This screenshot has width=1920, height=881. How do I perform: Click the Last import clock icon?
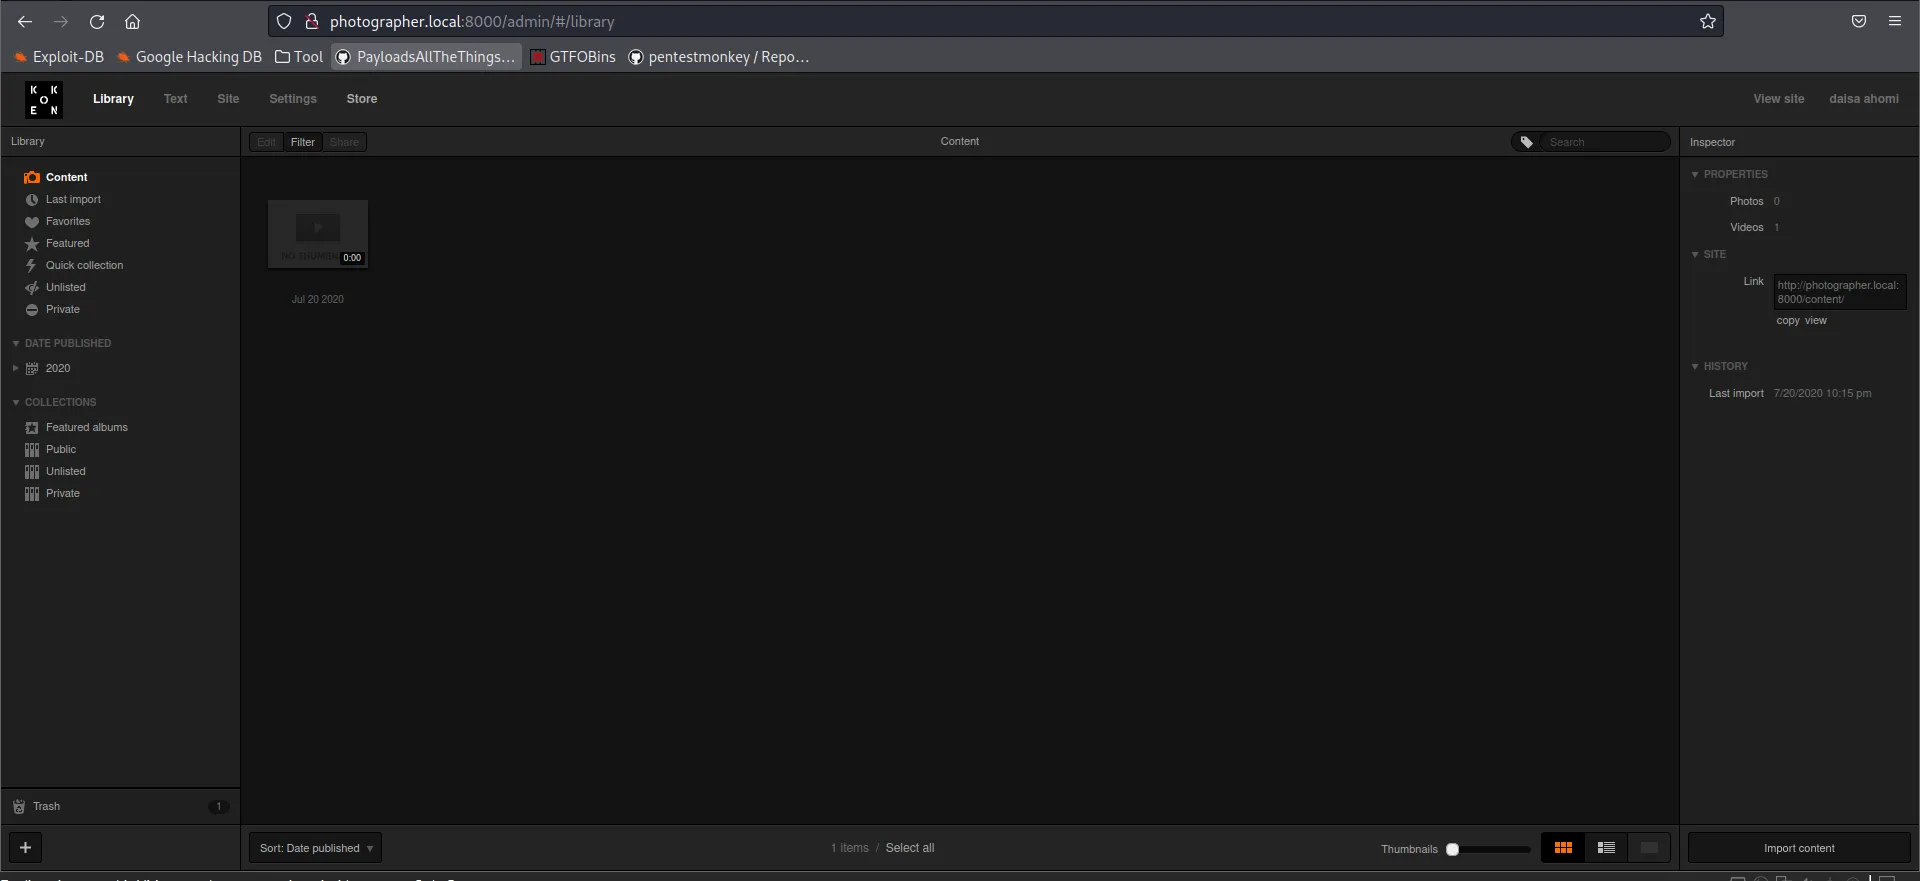pos(32,200)
